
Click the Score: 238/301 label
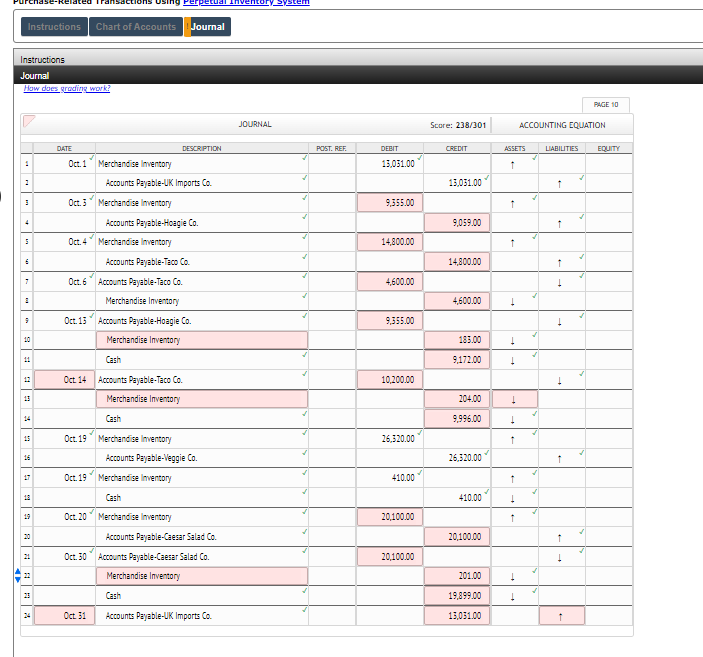click(458, 125)
